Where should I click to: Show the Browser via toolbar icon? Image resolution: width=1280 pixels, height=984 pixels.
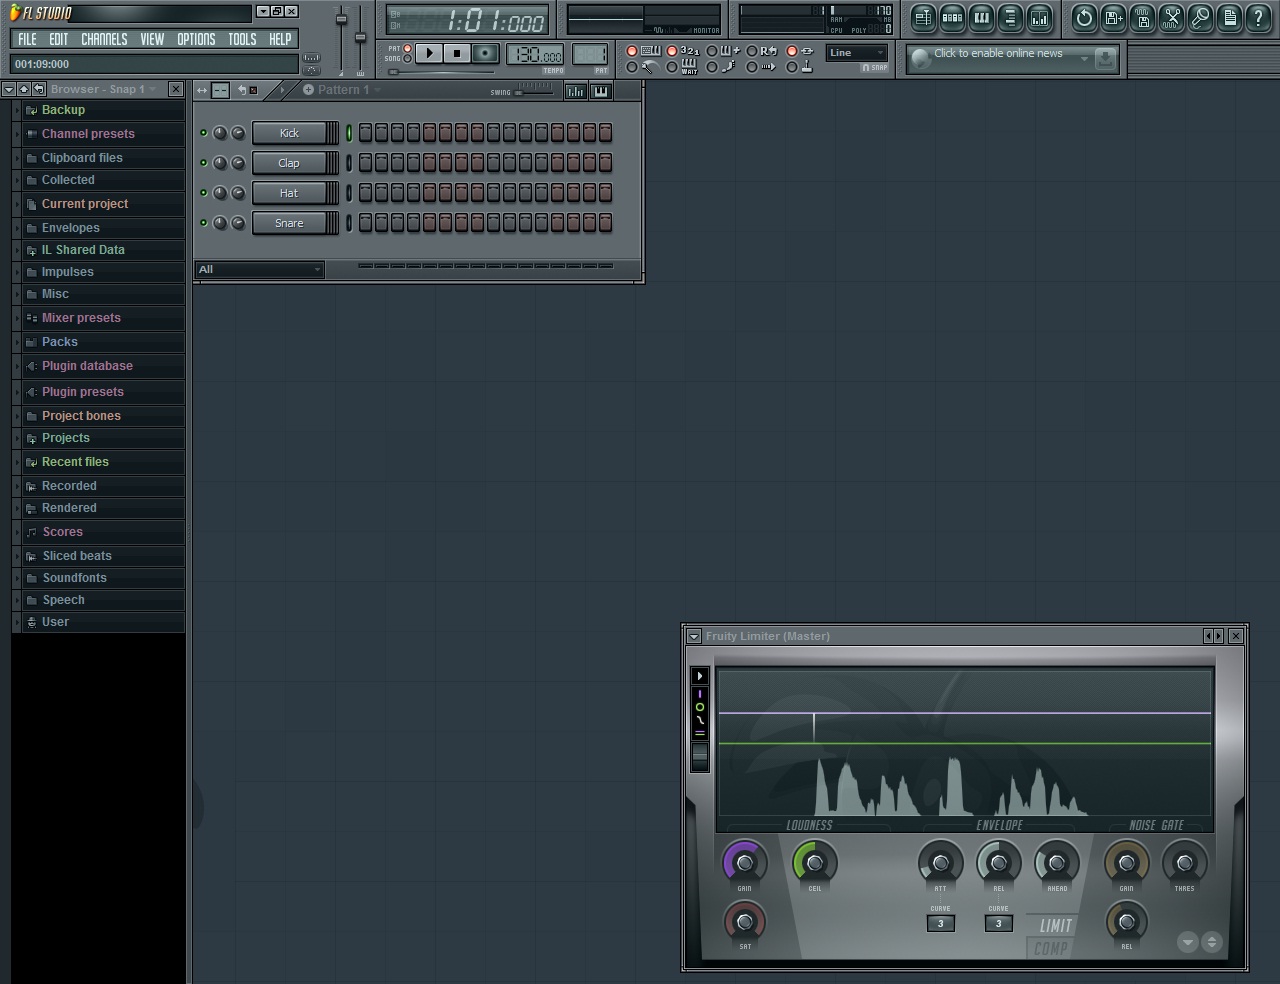1010,17
